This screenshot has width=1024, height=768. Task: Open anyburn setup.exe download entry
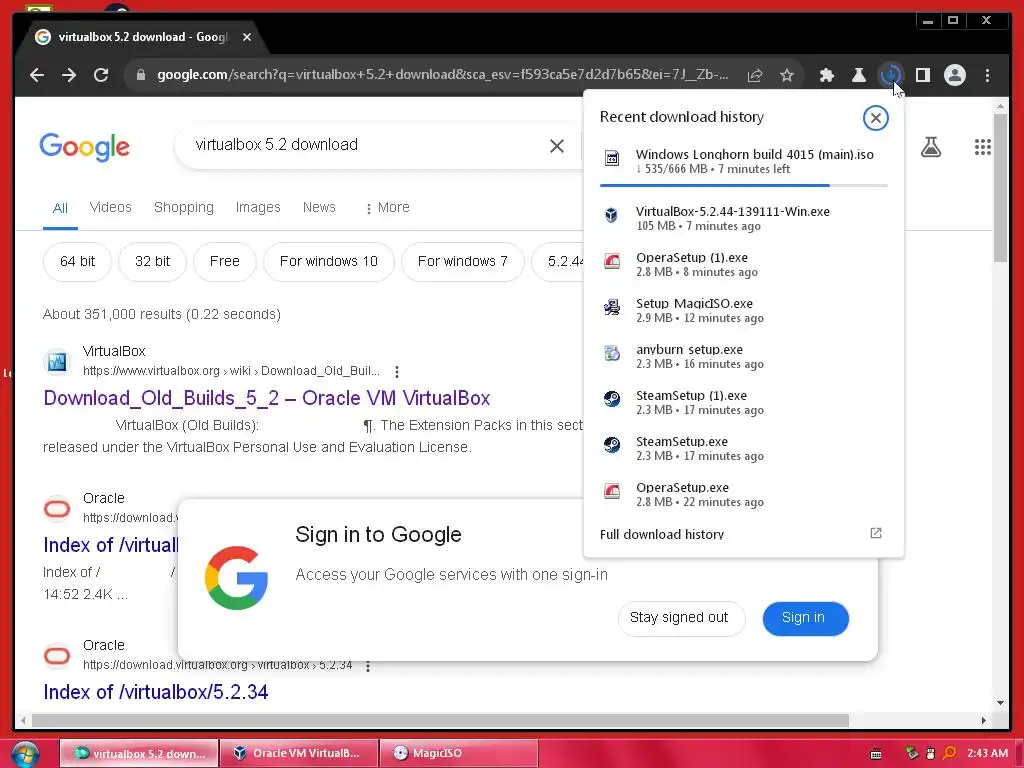[x=743, y=356]
